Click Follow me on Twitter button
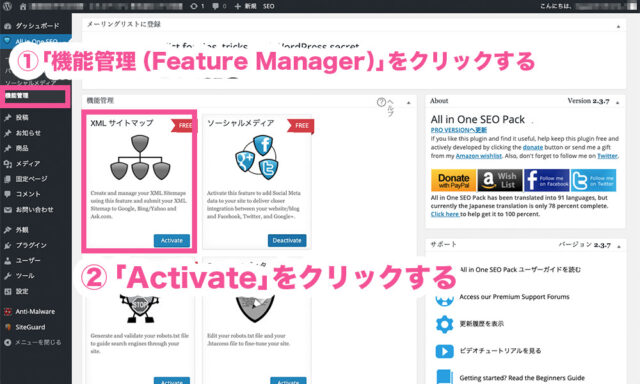This screenshot has height=384, width=640. pyautogui.click(x=593, y=180)
